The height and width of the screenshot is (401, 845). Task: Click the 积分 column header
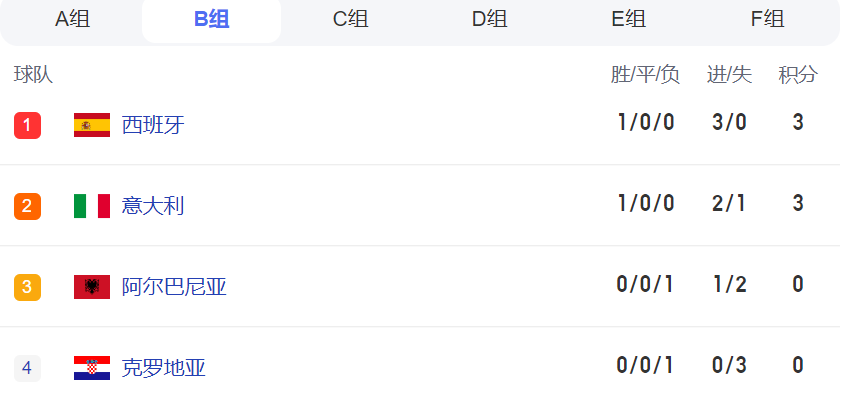tap(798, 74)
